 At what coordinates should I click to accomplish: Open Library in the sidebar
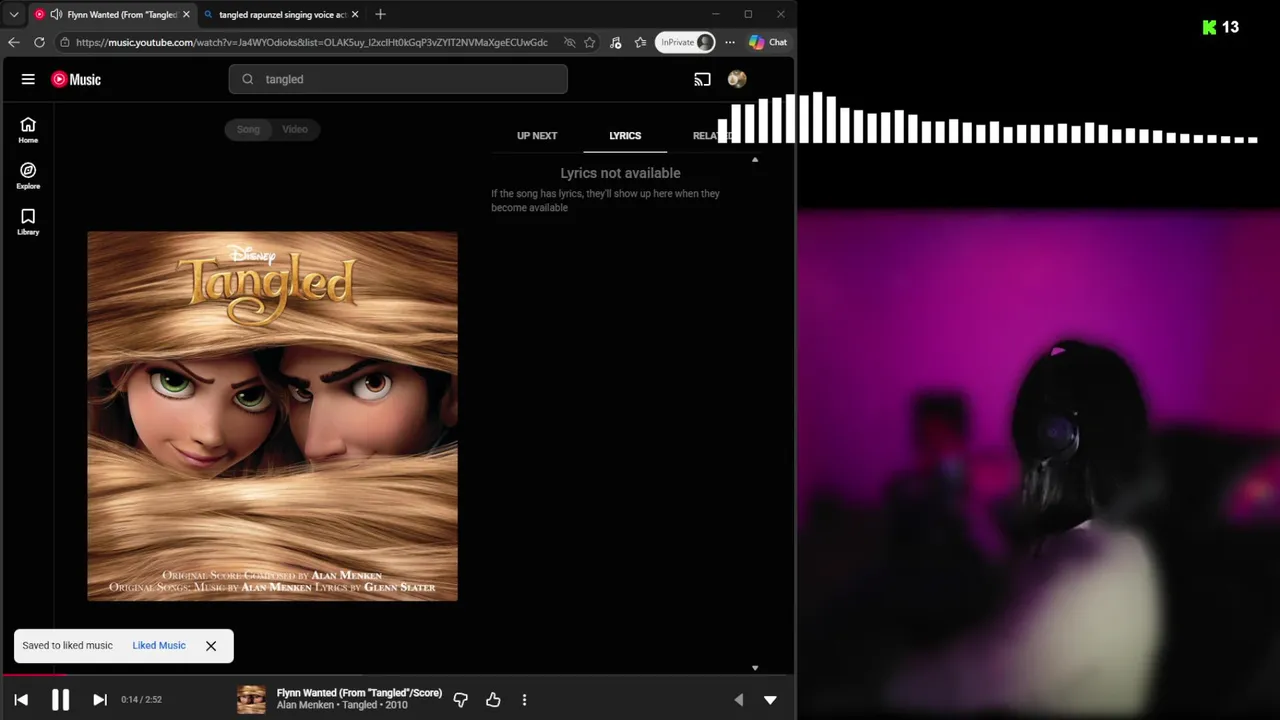coord(28,222)
